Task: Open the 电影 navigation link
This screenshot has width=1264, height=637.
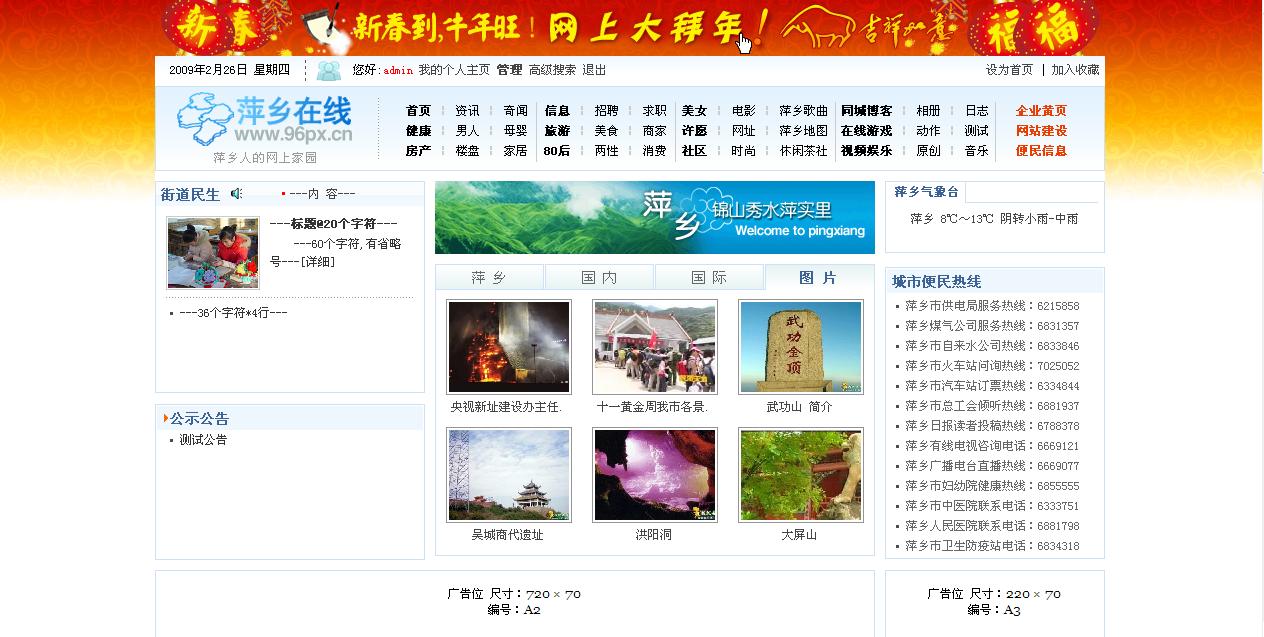Action: tap(743, 111)
